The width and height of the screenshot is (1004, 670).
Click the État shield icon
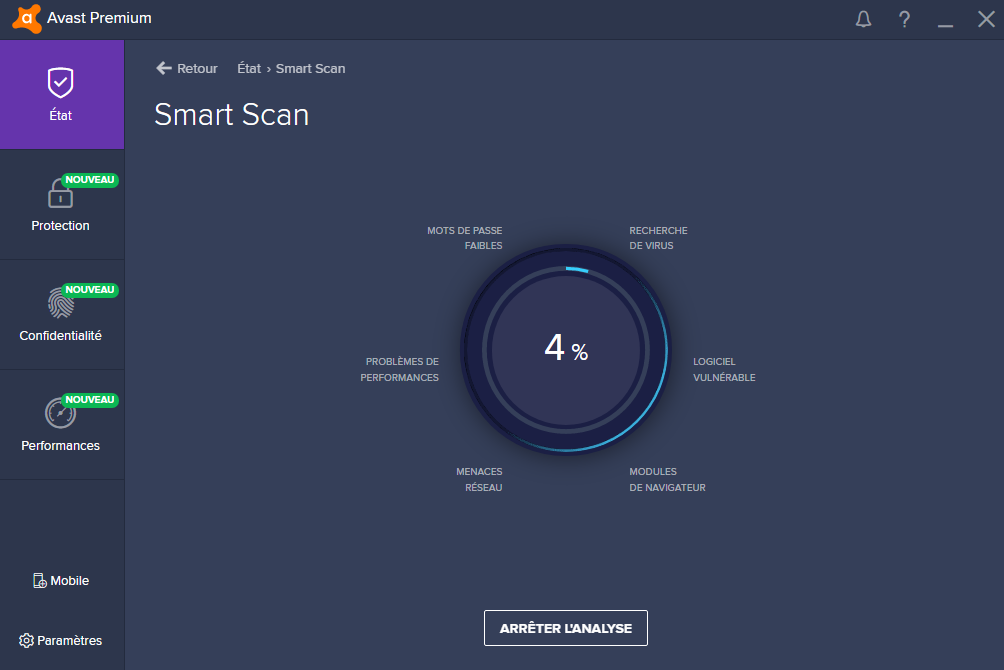[x=61, y=82]
